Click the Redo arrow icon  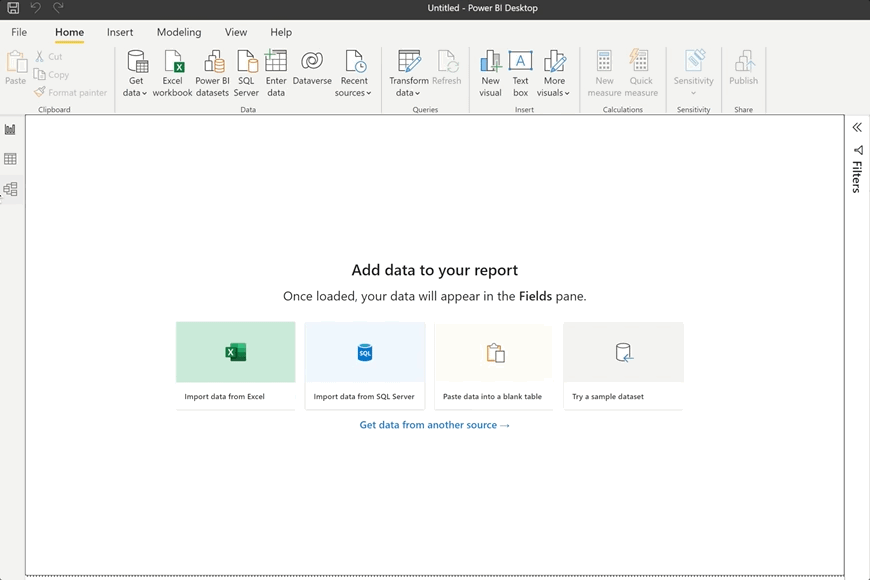point(58,8)
